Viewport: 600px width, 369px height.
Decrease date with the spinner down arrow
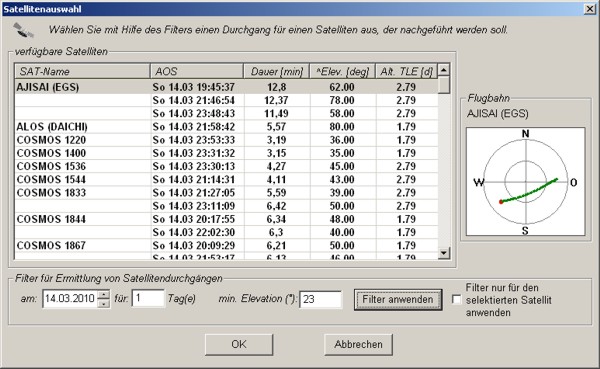coord(104,303)
